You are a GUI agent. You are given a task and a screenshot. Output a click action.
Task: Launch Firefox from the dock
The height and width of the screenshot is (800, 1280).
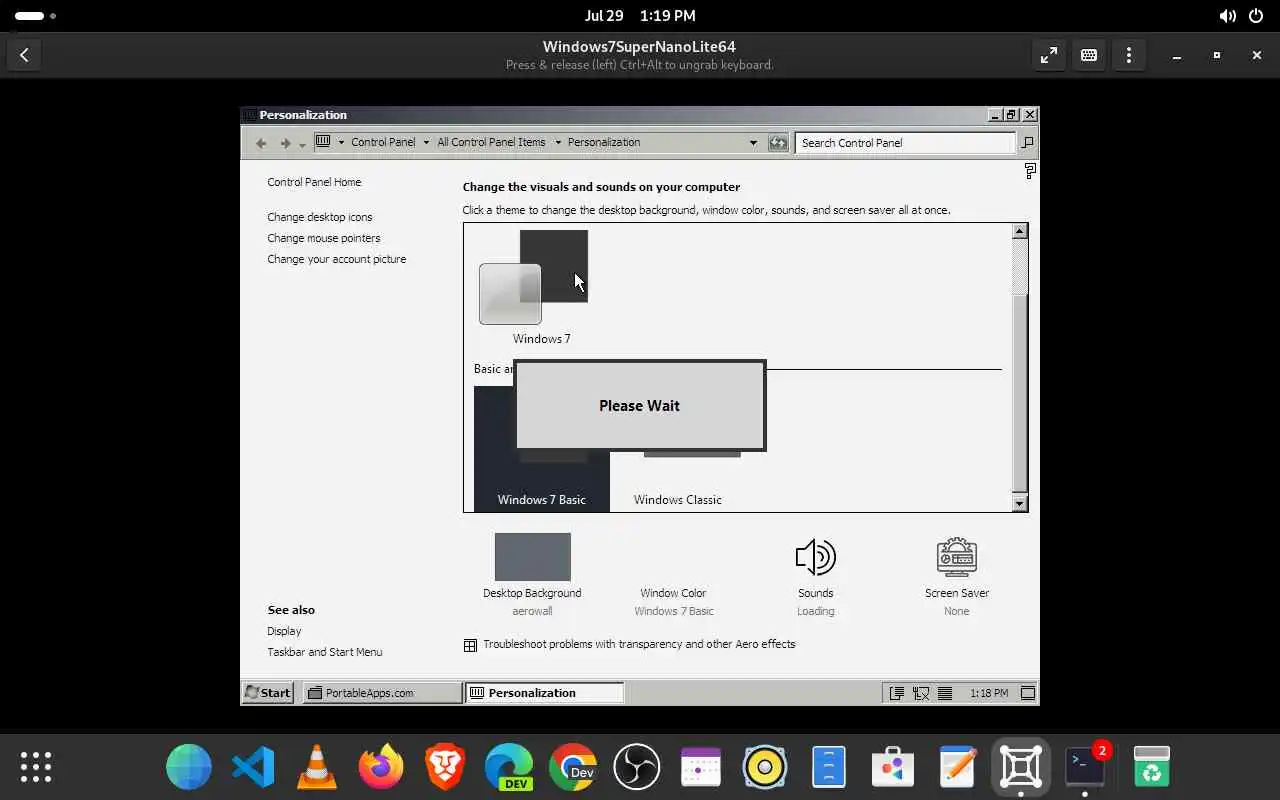[x=381, y=767]
